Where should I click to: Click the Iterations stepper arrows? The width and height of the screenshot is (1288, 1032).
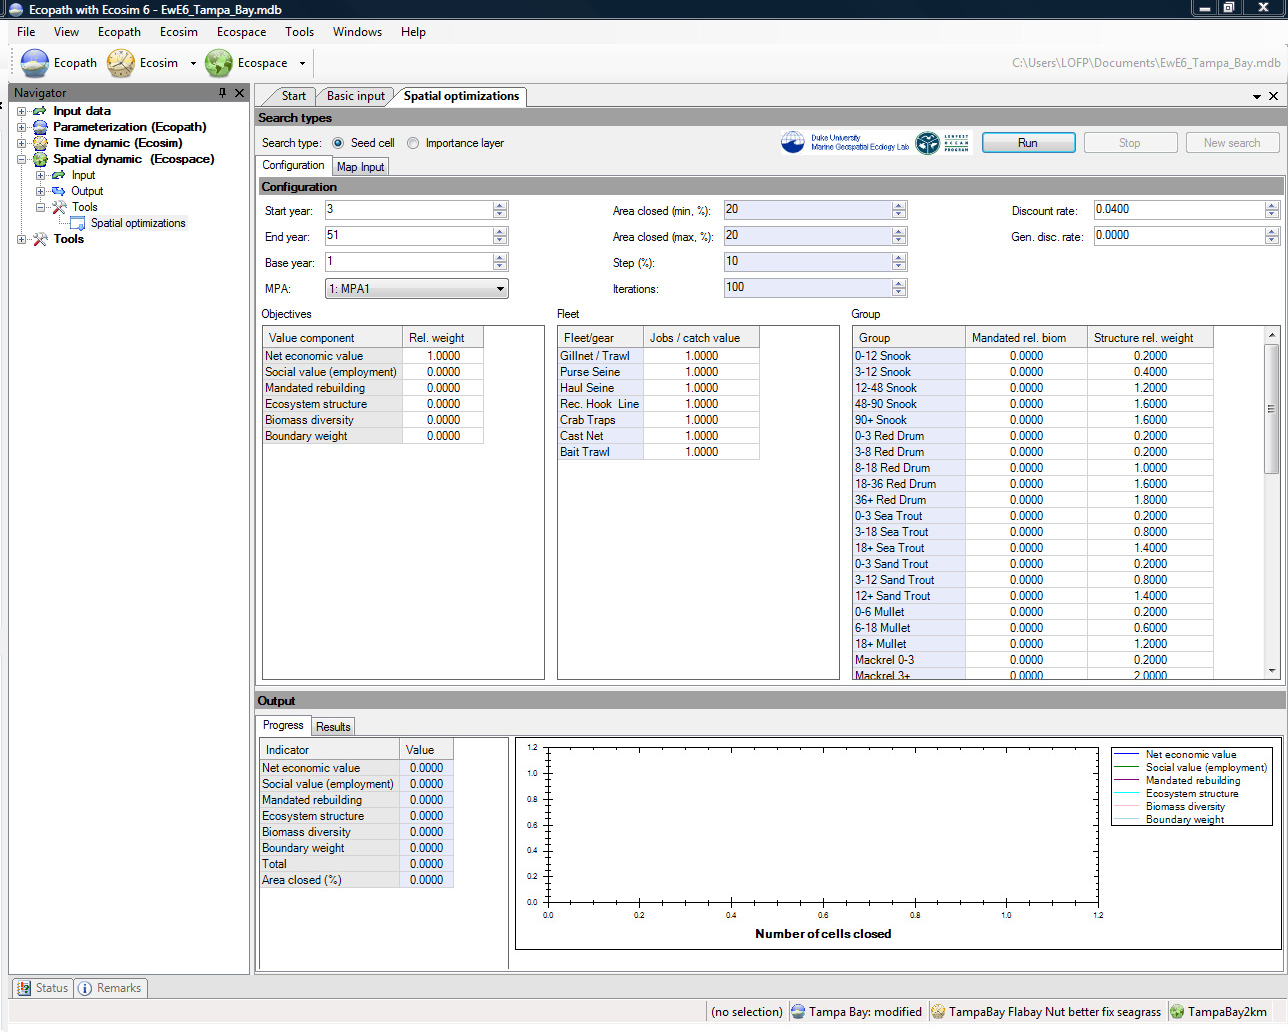click(x=899, y=288)
